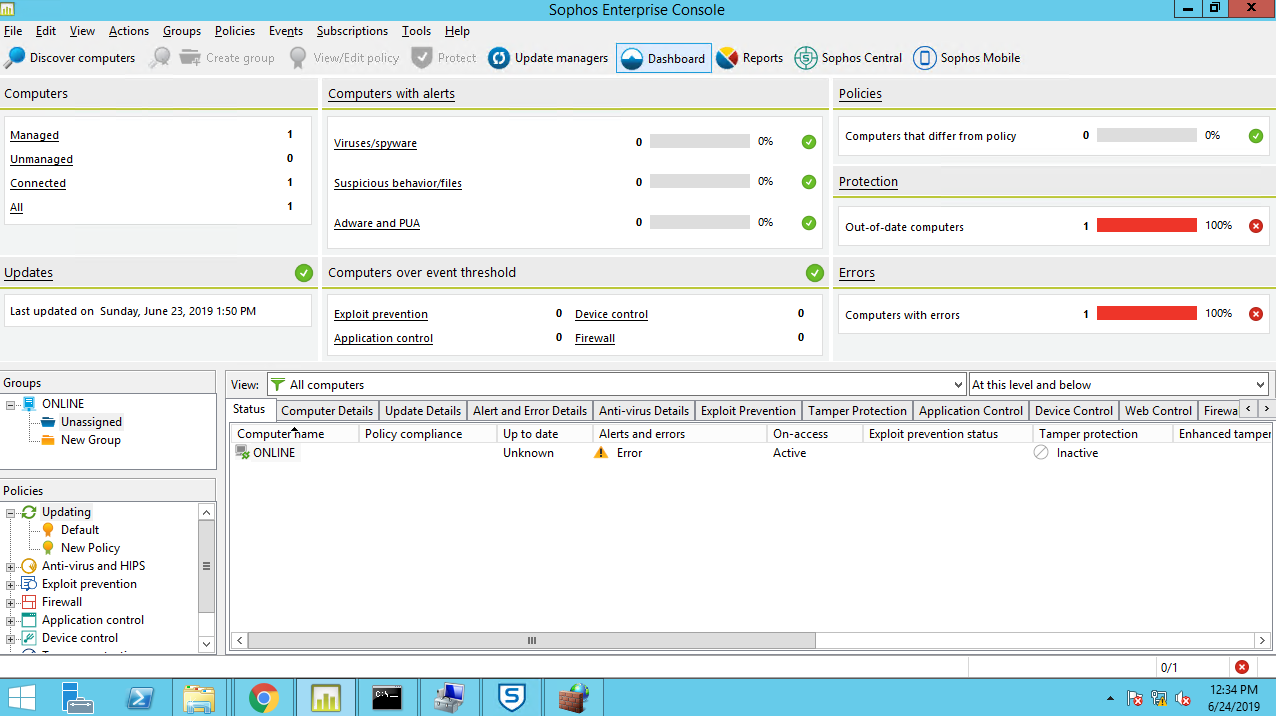
Task: Click the muted speaker icon in the system tray
Action: (x=1184, y=698)
